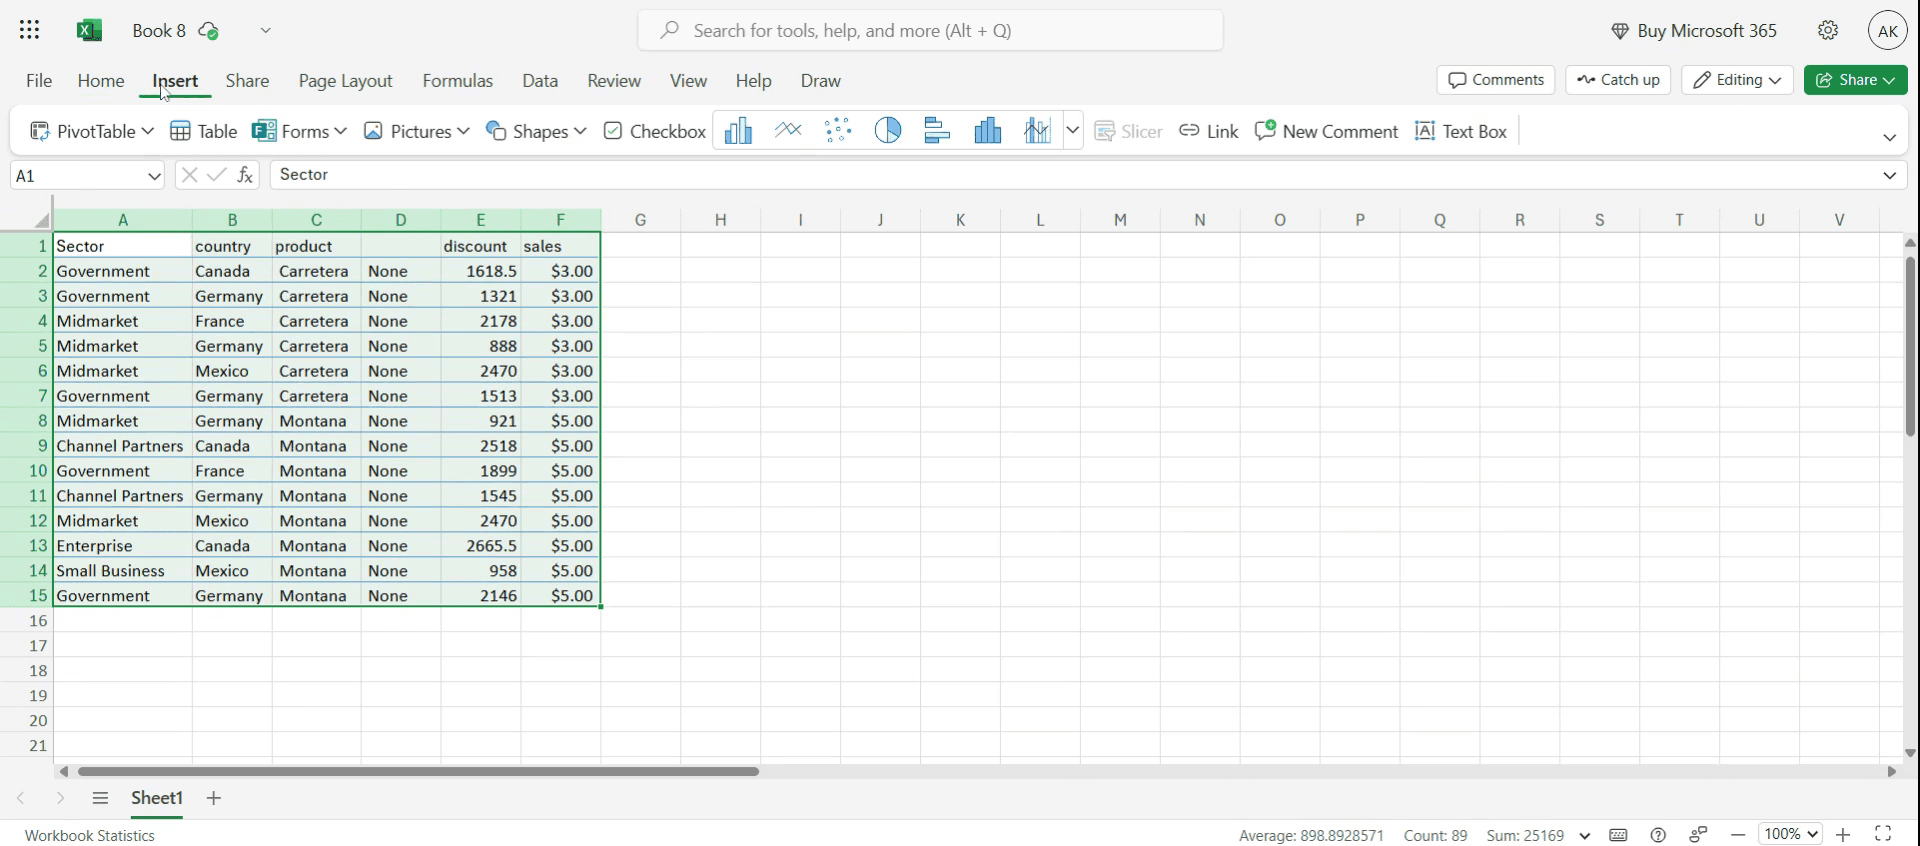Expand more chart types dropdown arrow
The width and height of the screenshot is (1920, 846).
[1073, 131]
